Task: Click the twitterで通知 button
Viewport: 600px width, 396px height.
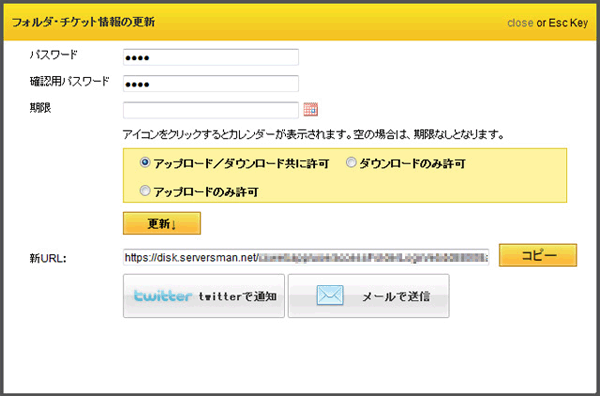Action: tap(204, 296)
